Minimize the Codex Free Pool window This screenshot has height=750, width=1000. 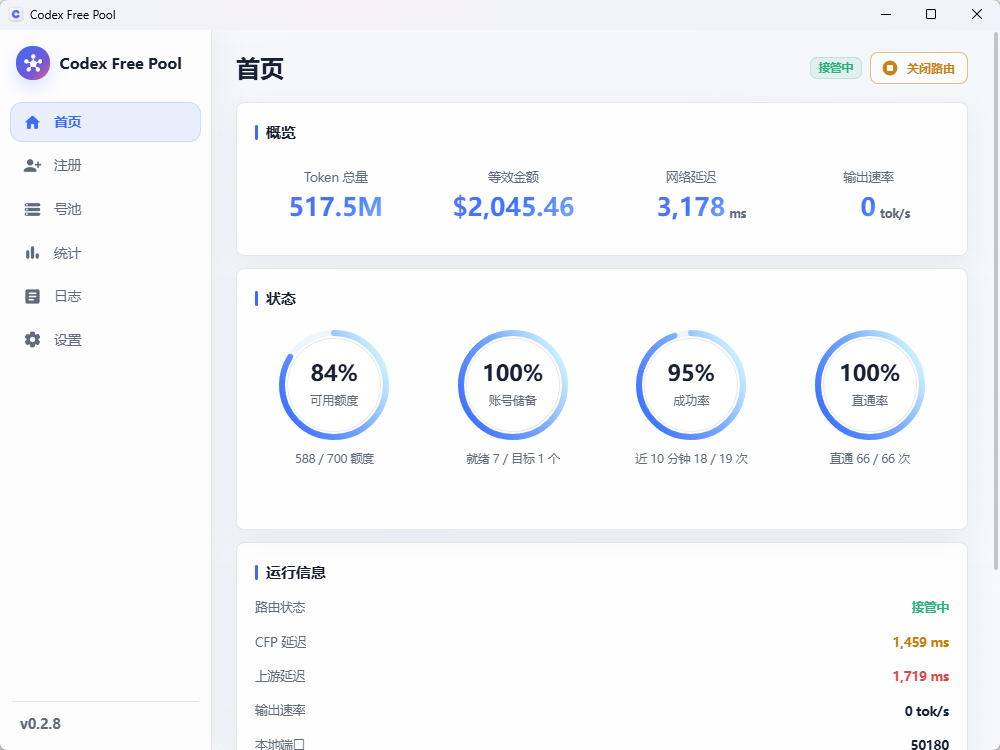[x=886, y=14]
